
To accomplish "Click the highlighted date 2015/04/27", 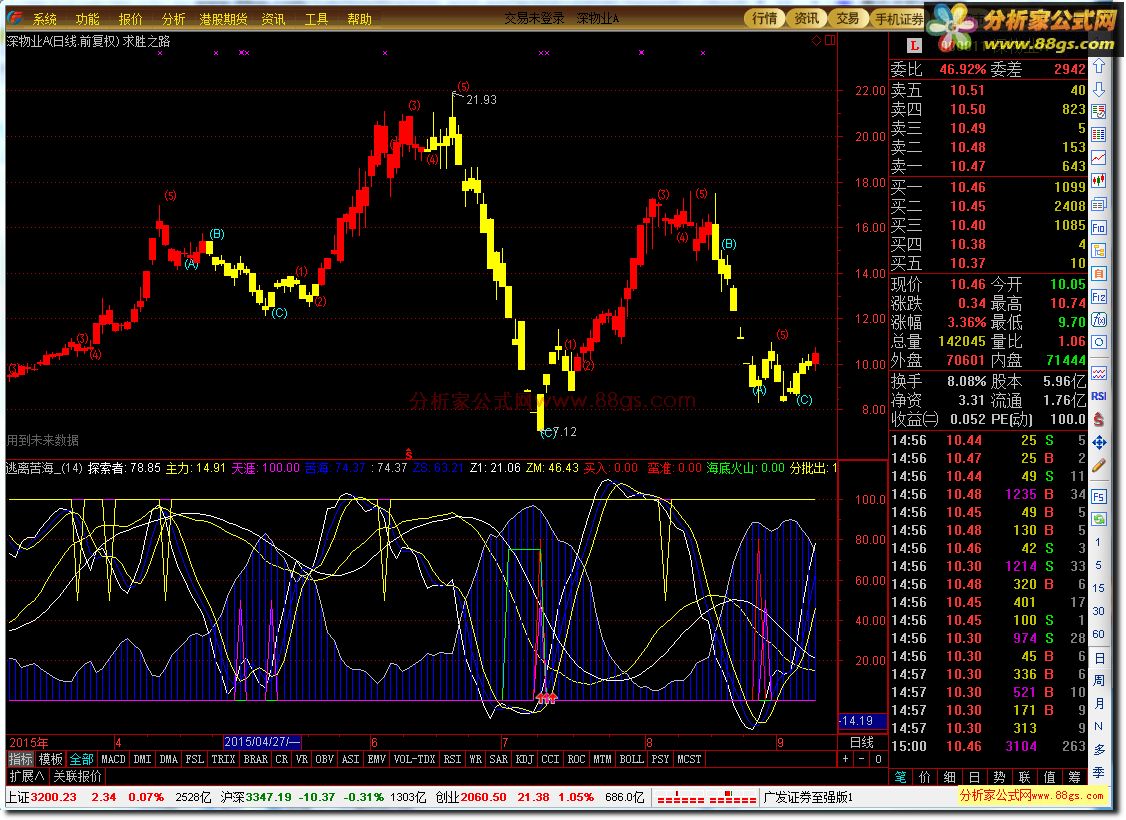I will click(262, 742).
